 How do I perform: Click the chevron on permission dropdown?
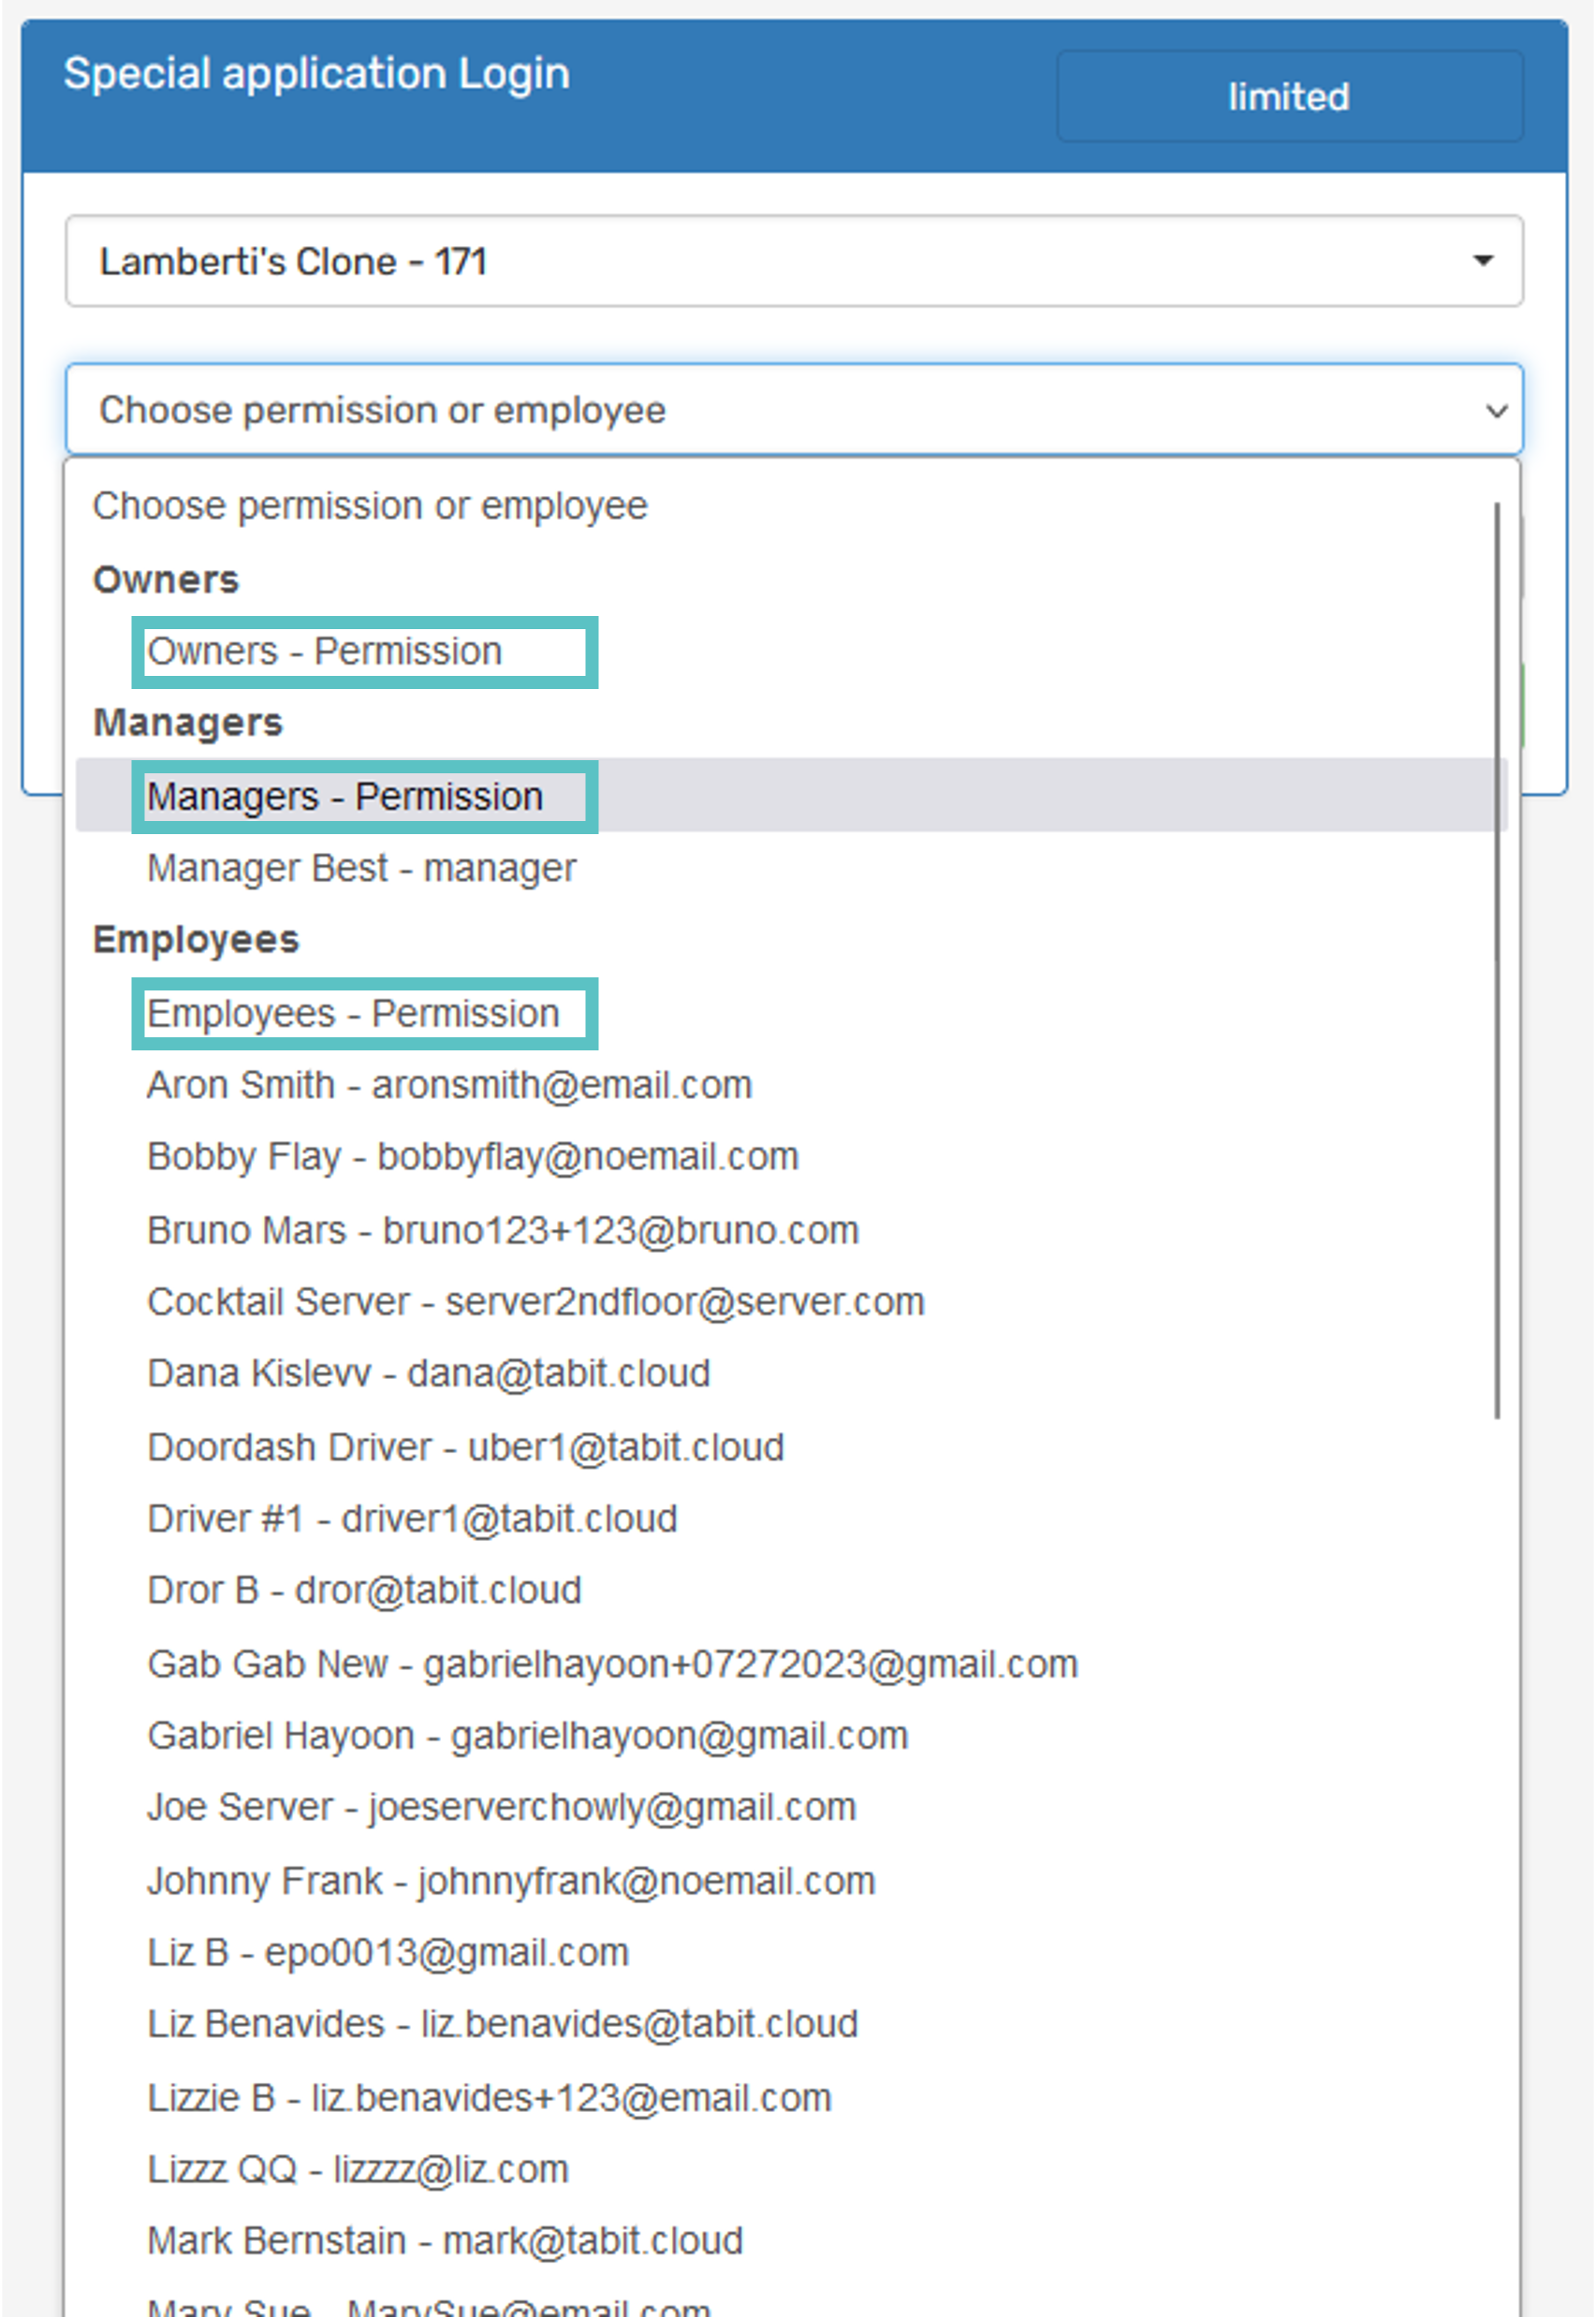[x=1495, y=411]
